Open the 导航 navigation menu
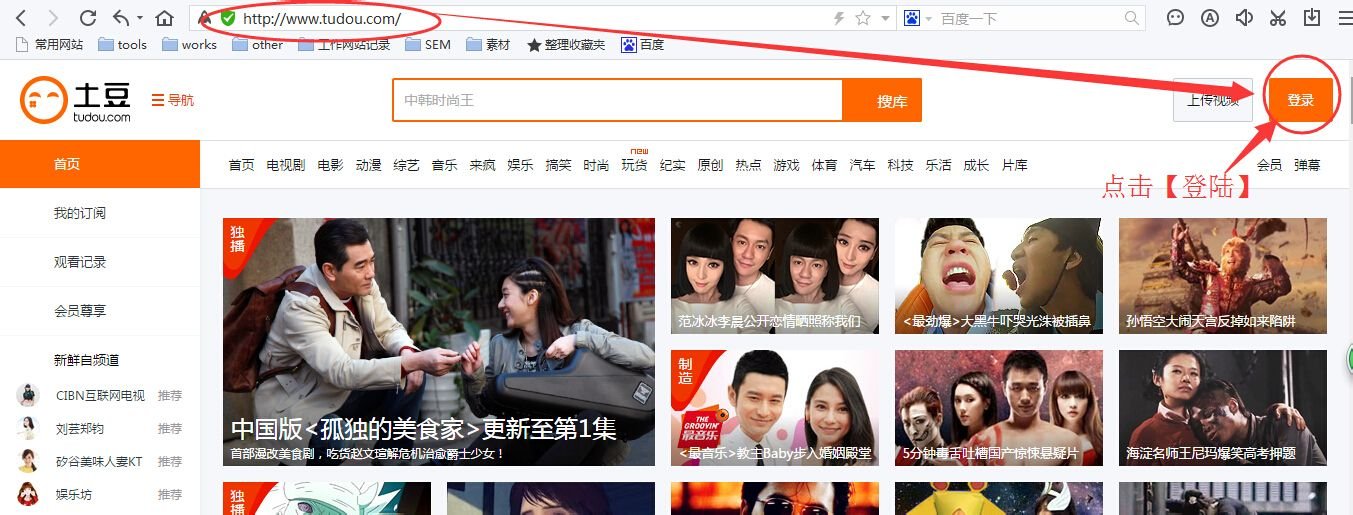 point(172,100)
